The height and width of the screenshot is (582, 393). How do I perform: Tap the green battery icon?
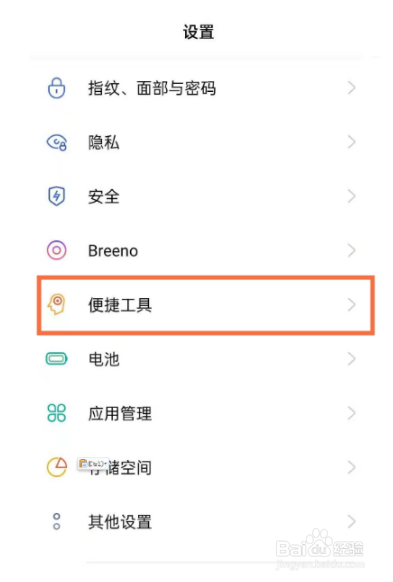coord(56,359)
